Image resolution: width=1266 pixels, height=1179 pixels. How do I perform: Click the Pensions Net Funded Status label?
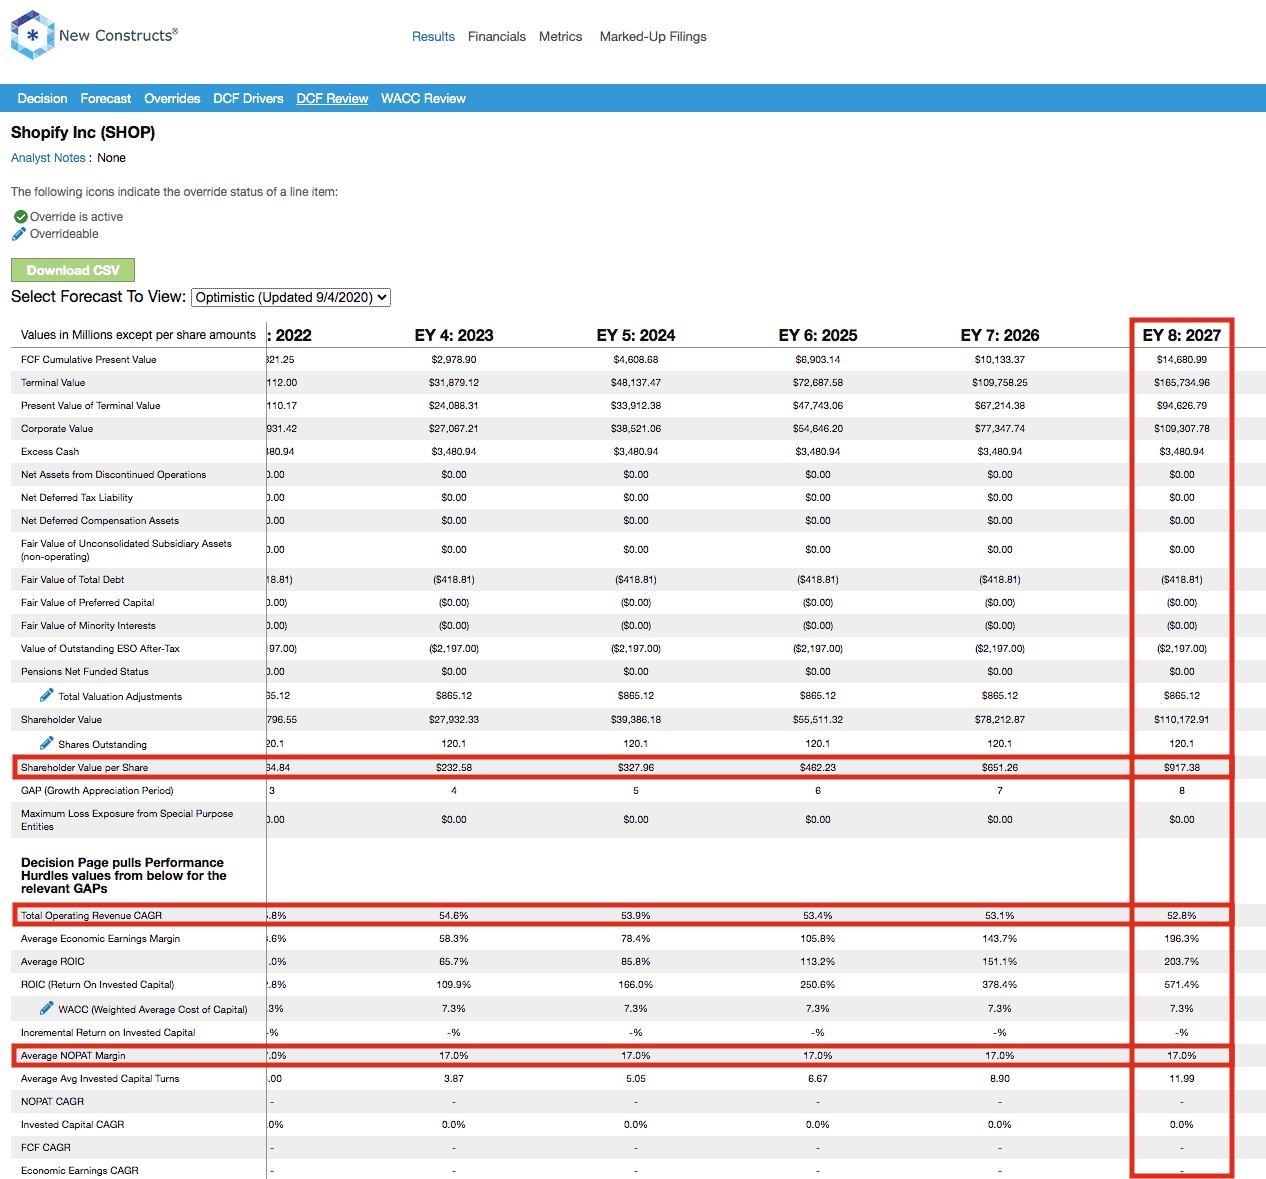point(85,671)
